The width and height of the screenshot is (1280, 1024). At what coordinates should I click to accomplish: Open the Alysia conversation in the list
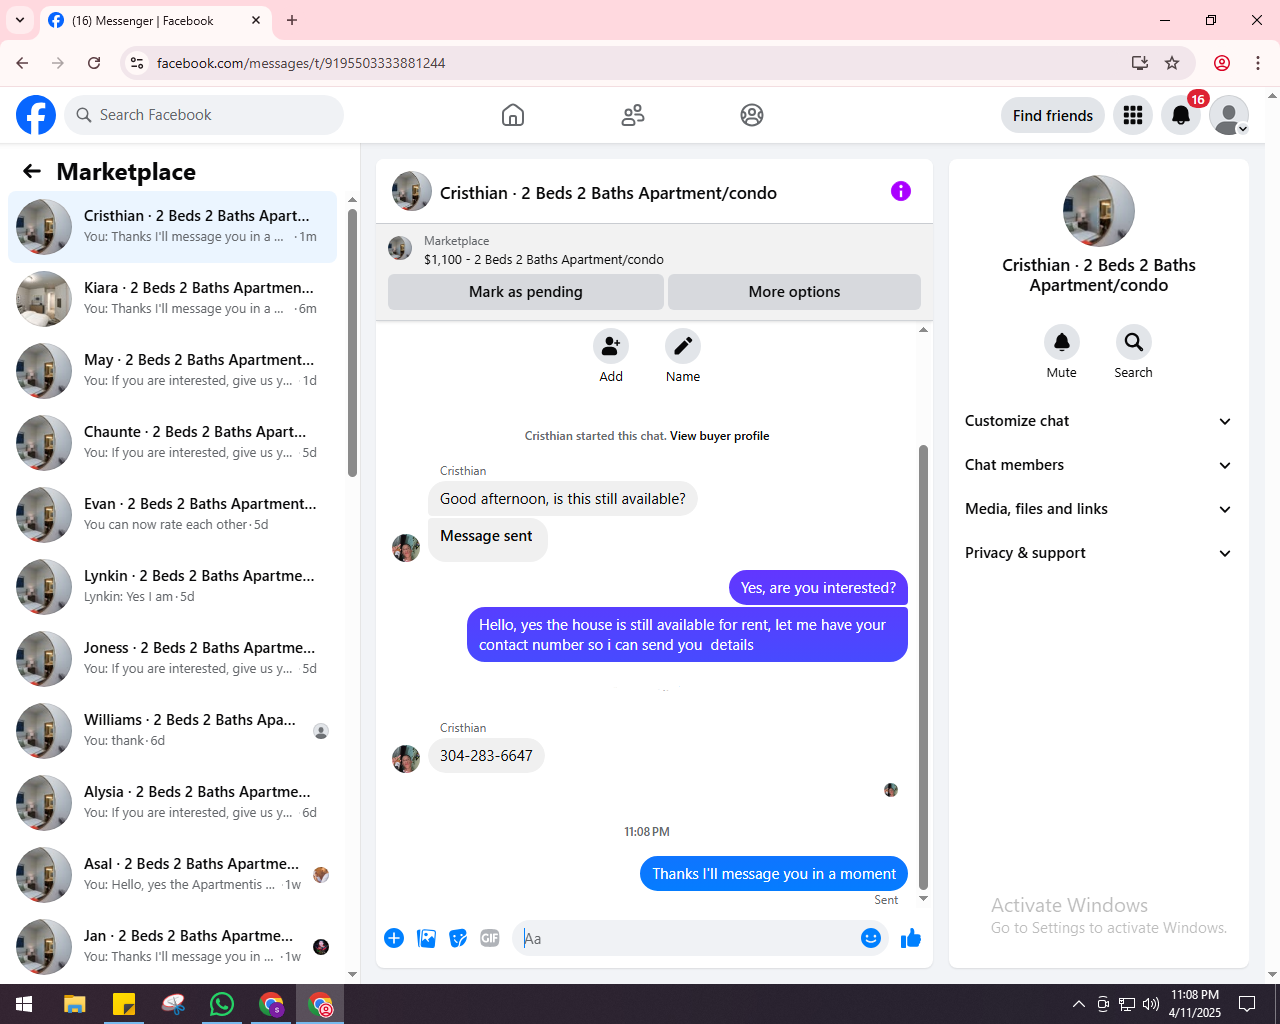(172, 803)
